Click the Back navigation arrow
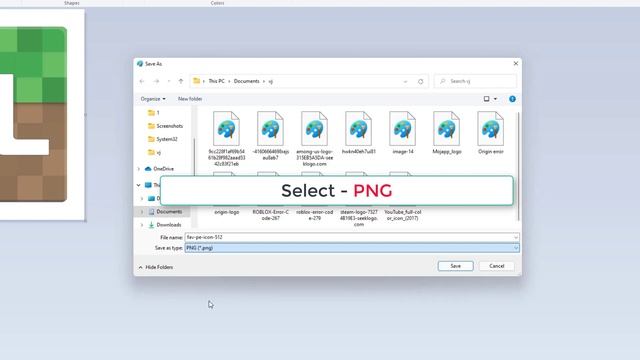640x360 pixels. 142,81
